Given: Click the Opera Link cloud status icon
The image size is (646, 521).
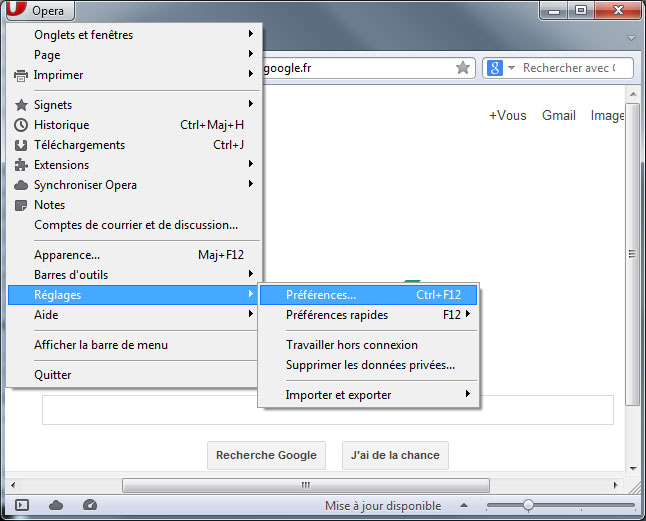Looking at the screenshot, I should (x=56, y=505).
